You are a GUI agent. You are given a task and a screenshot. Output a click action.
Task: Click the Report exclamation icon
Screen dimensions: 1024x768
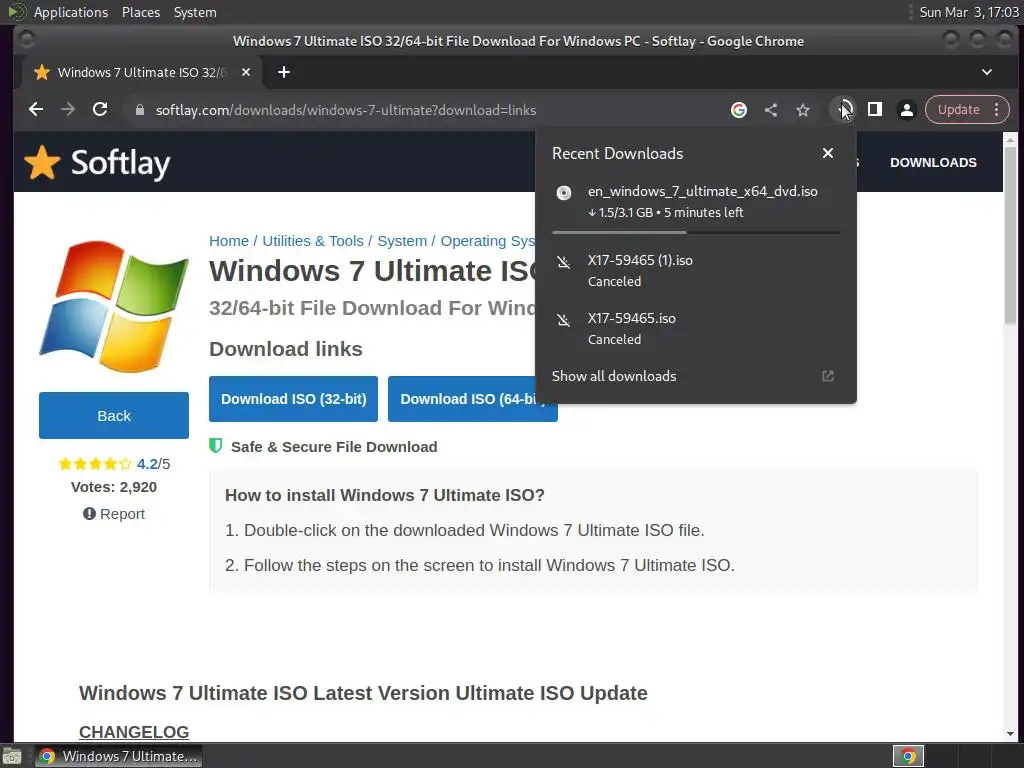point(89,514)
